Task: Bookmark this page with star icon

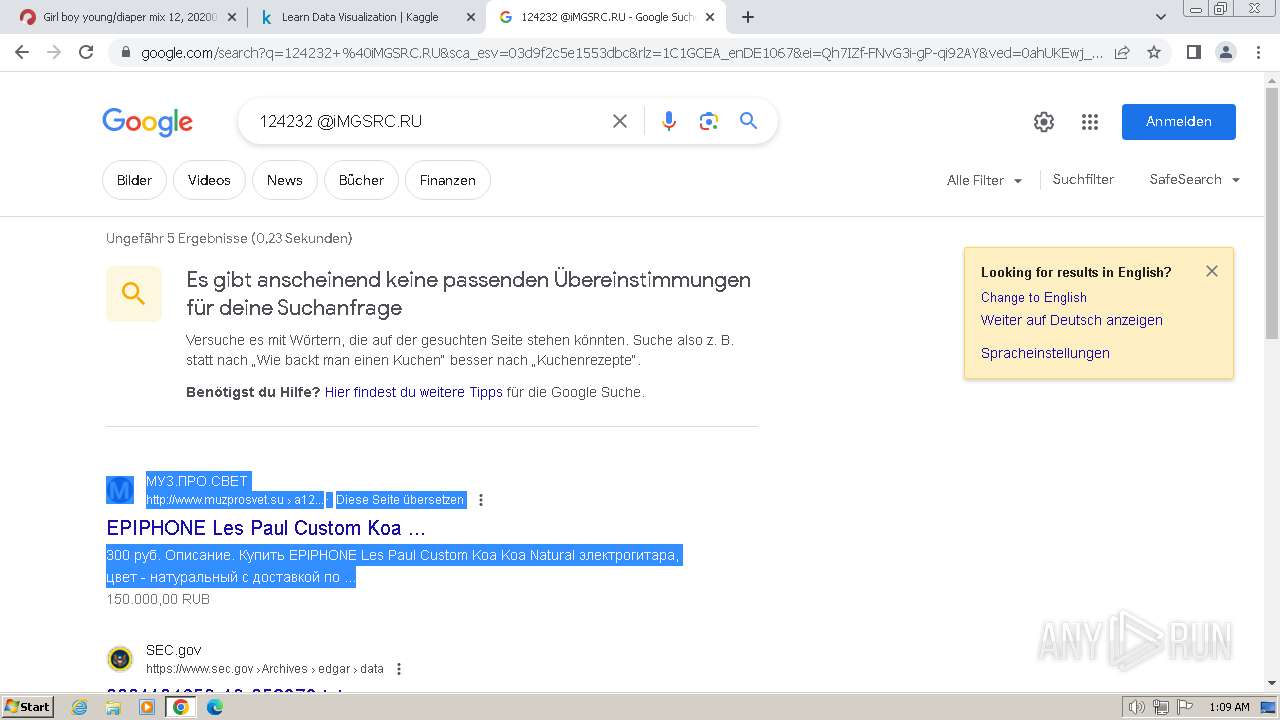Action: [x=1154, y=52]
